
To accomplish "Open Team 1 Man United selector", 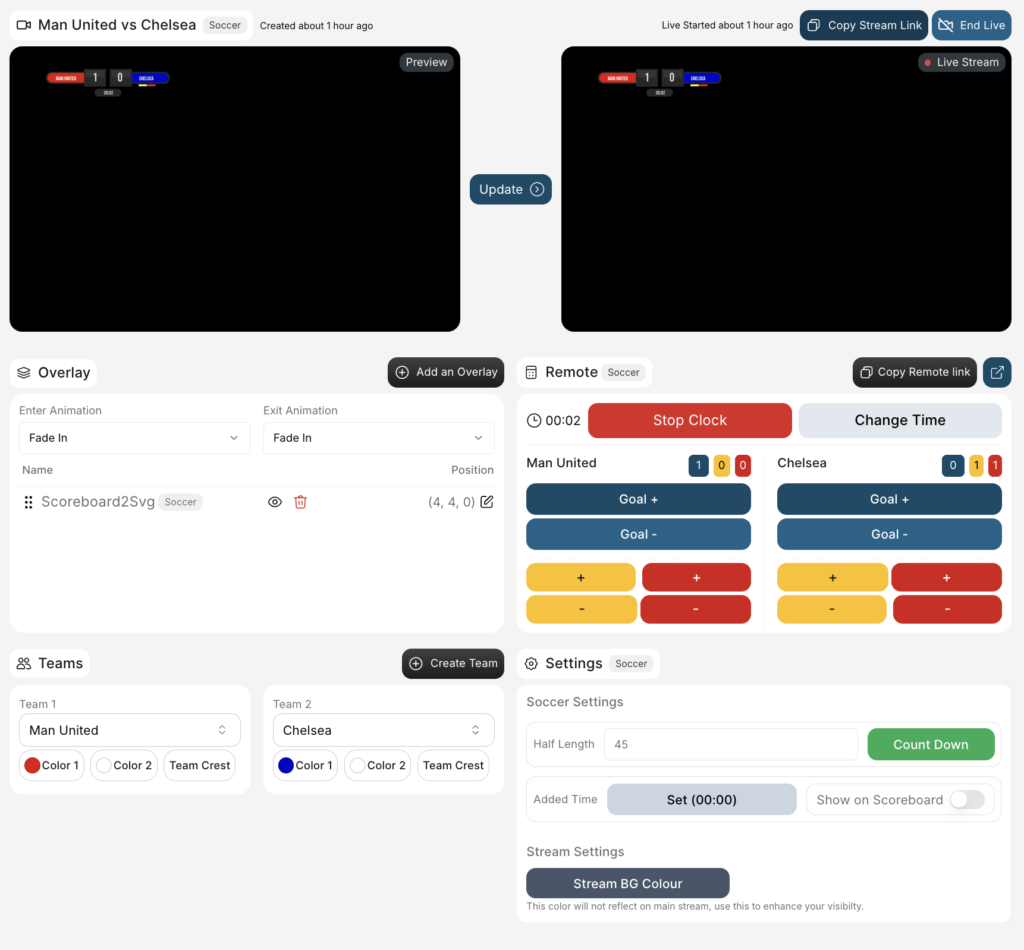I will click(129, 730).
